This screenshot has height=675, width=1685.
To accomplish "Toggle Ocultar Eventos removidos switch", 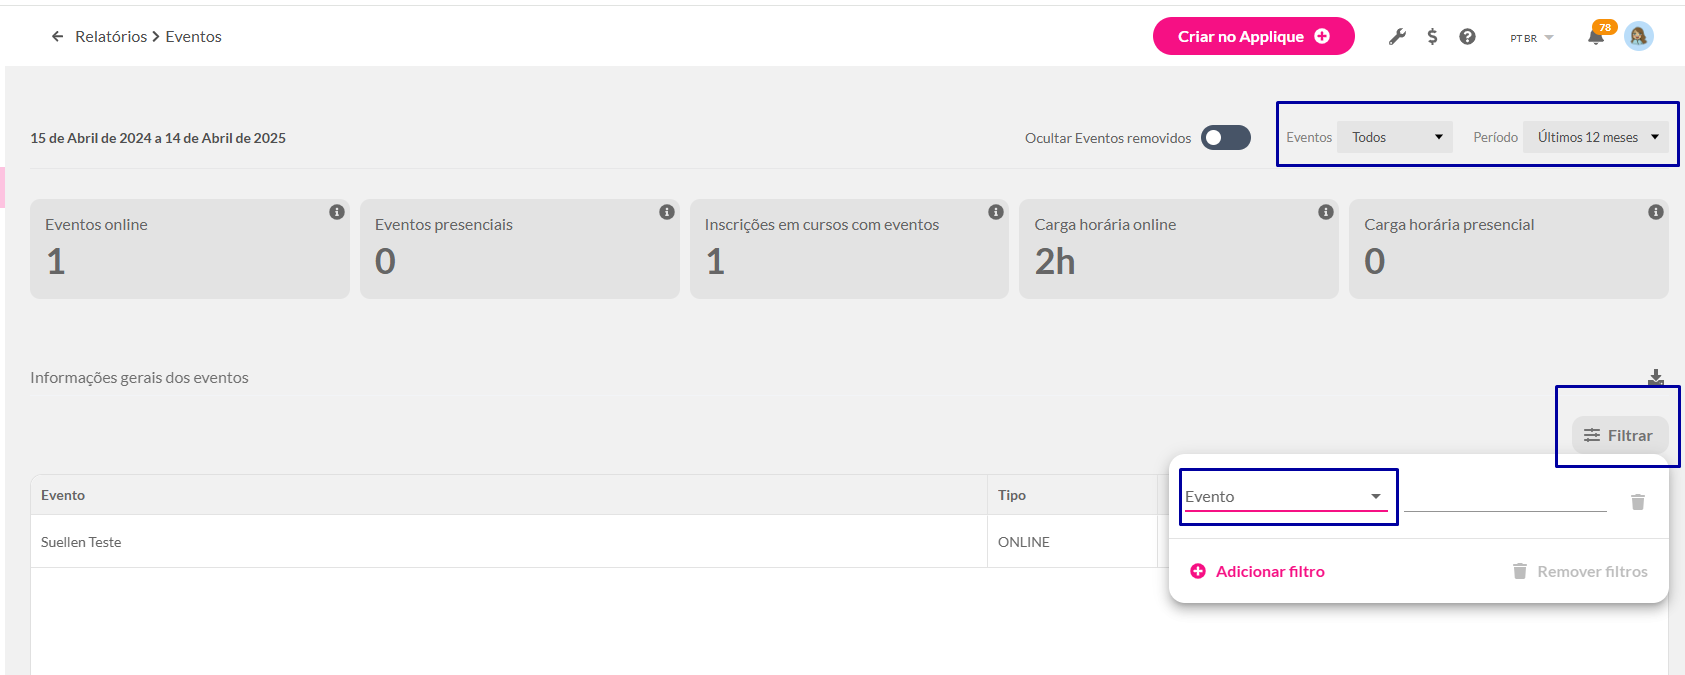I will (1225, 138).
